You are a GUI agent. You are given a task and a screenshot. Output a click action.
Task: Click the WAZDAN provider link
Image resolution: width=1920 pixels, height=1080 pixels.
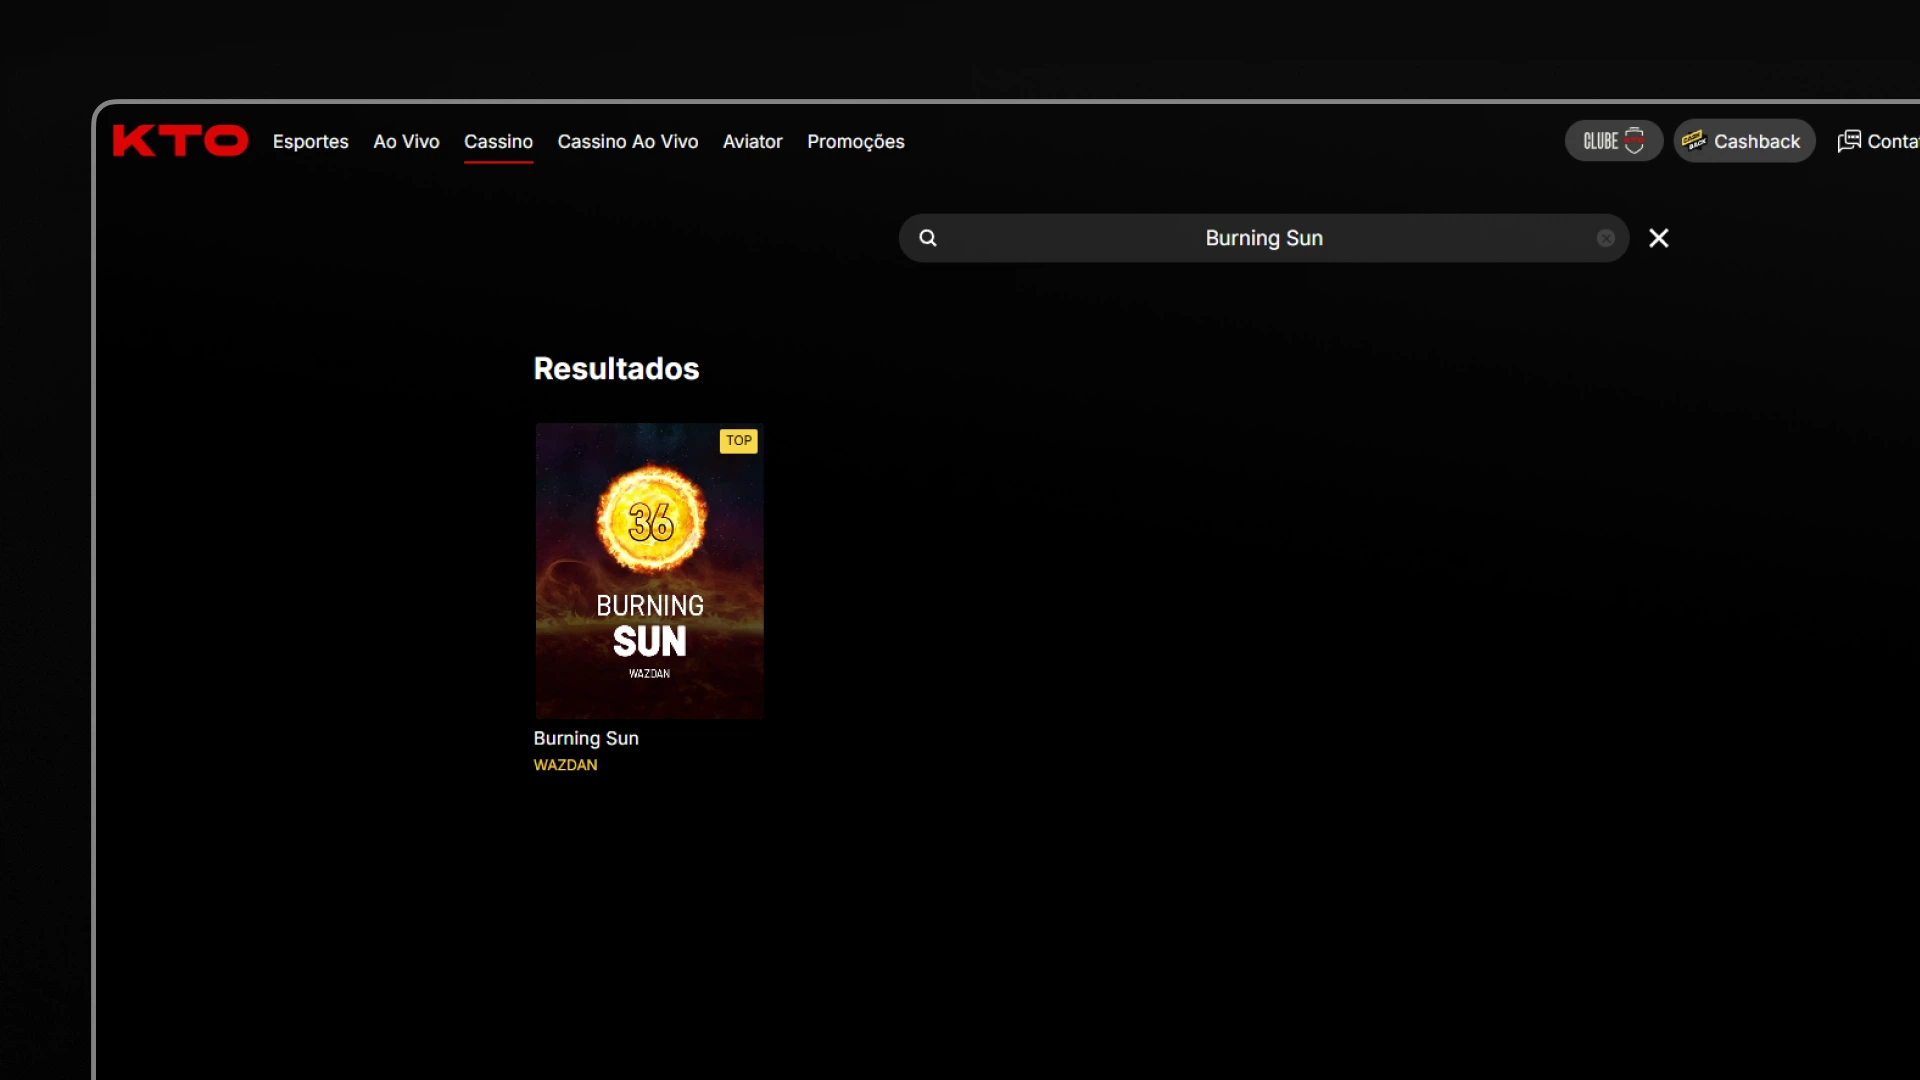(x=565, y=765)
